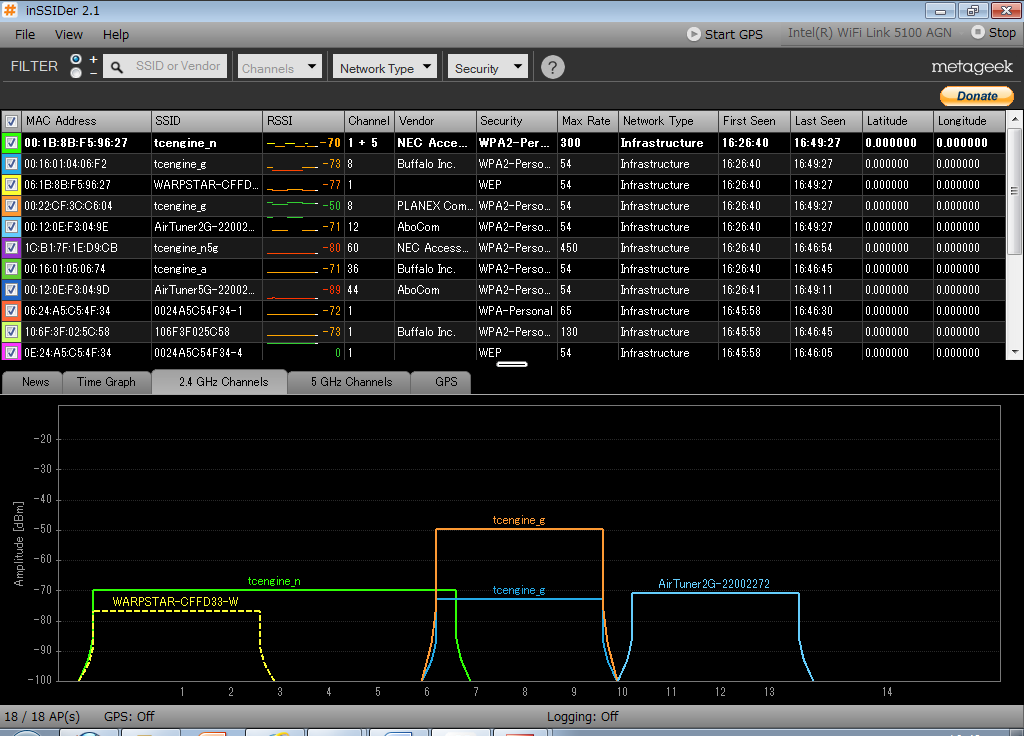Sort networks by Vendor column header
The image size is (1024, 736).
coord(436,121)
